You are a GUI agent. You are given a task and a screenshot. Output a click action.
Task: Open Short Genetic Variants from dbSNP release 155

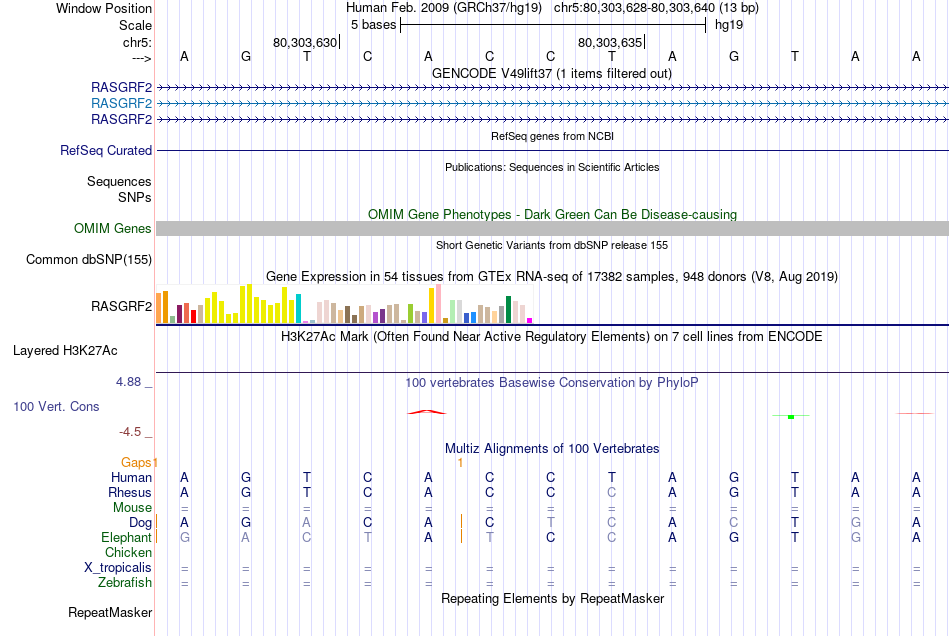(x=552, y=245)
